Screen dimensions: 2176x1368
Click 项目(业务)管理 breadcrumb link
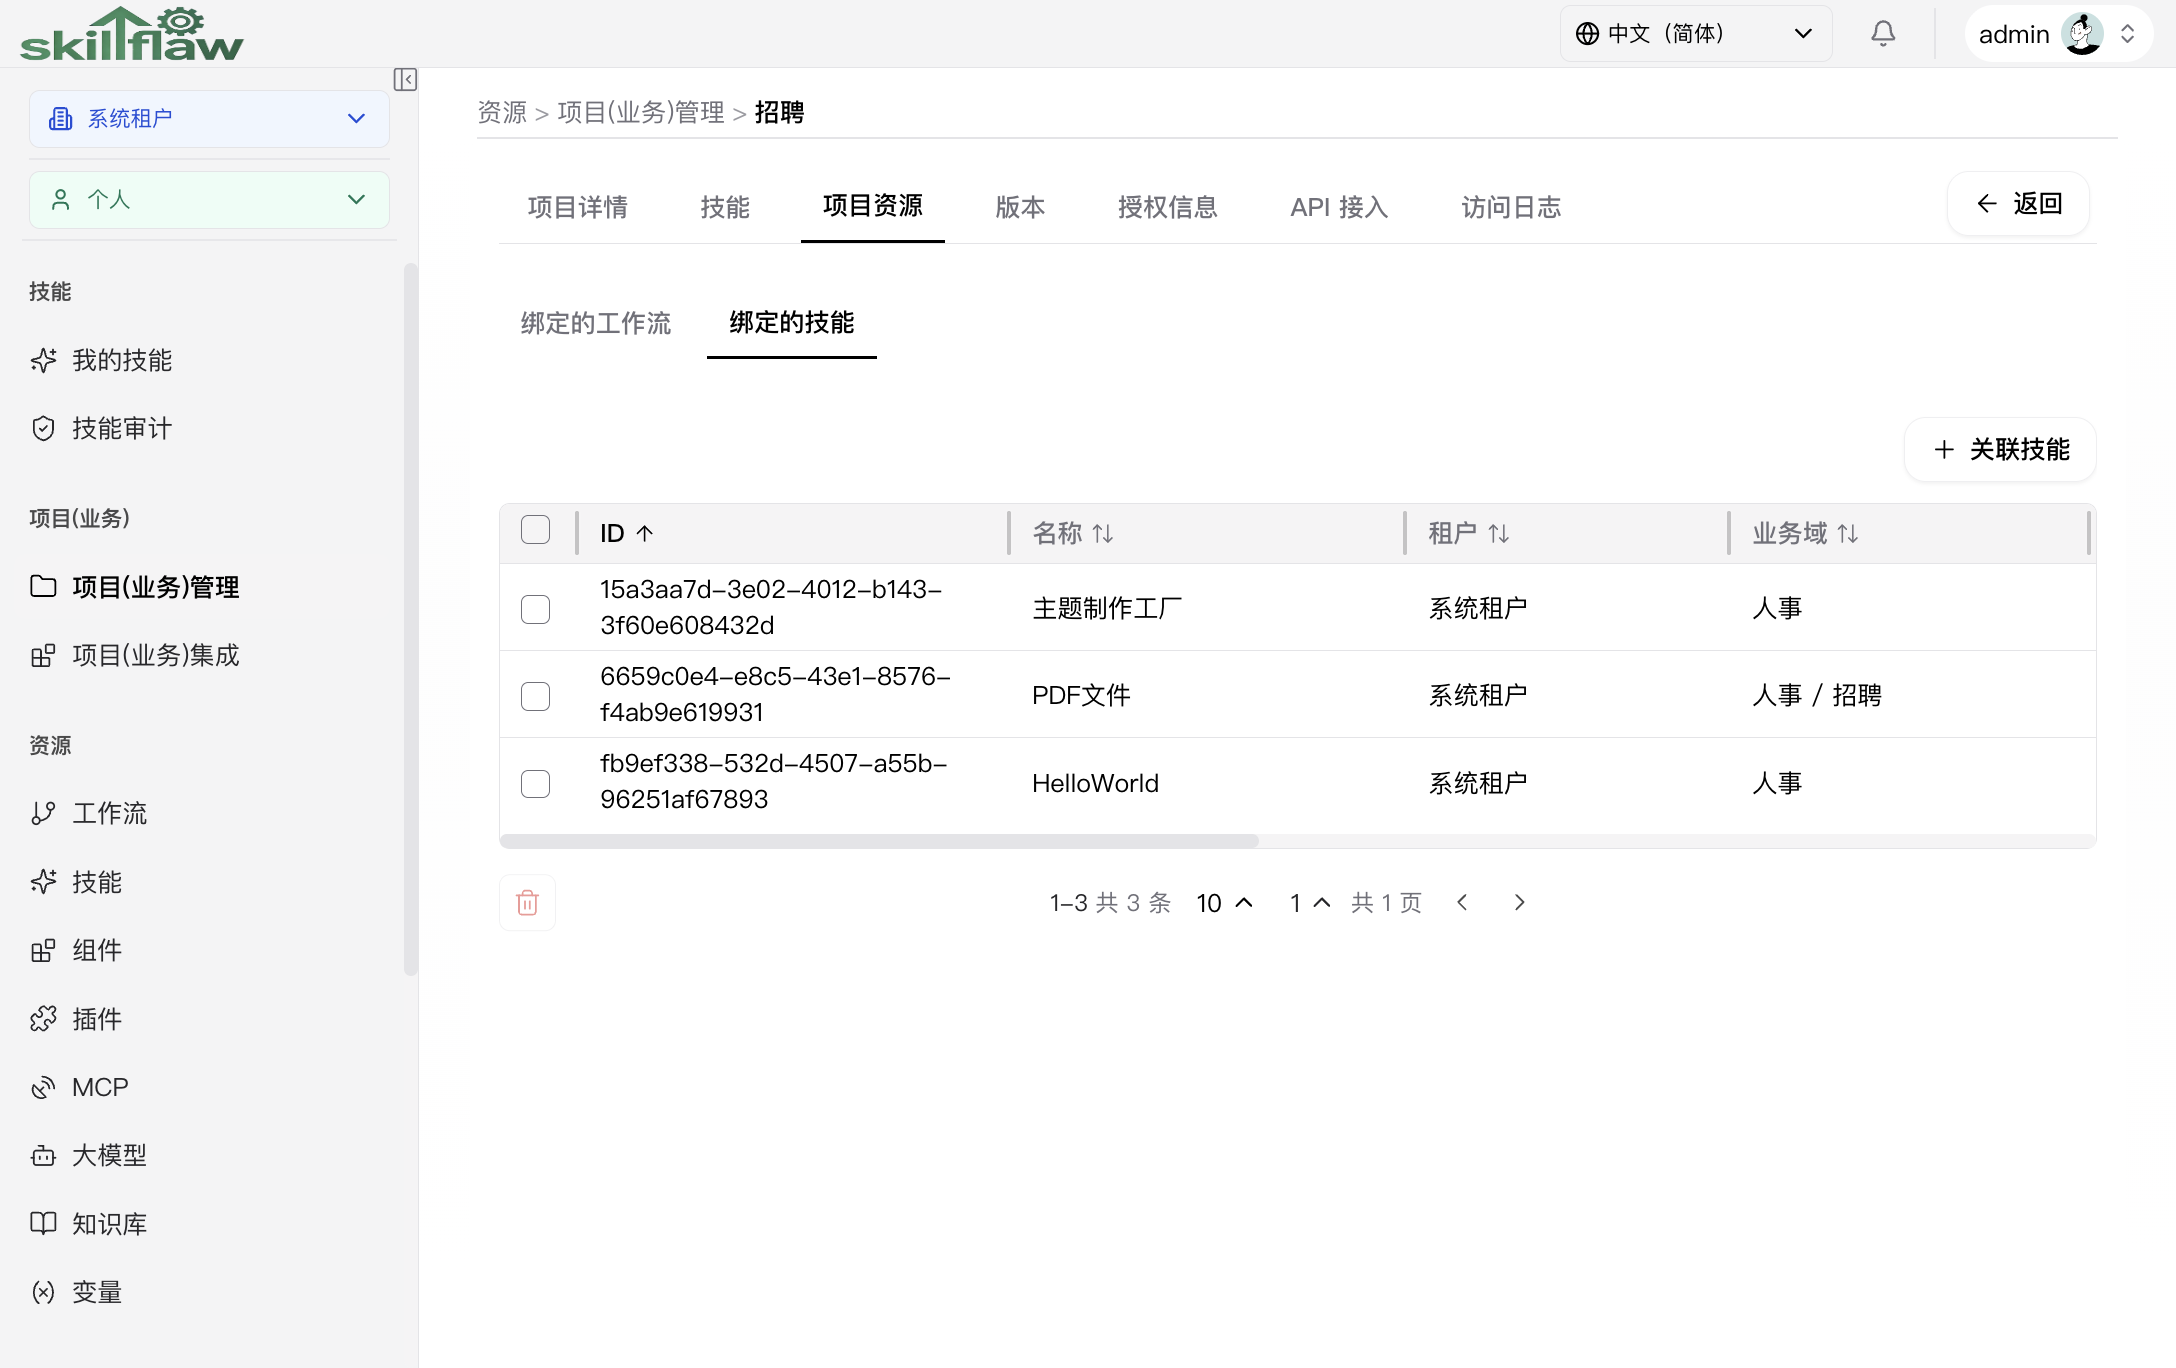pyautogui.click(x=641, y=113)
